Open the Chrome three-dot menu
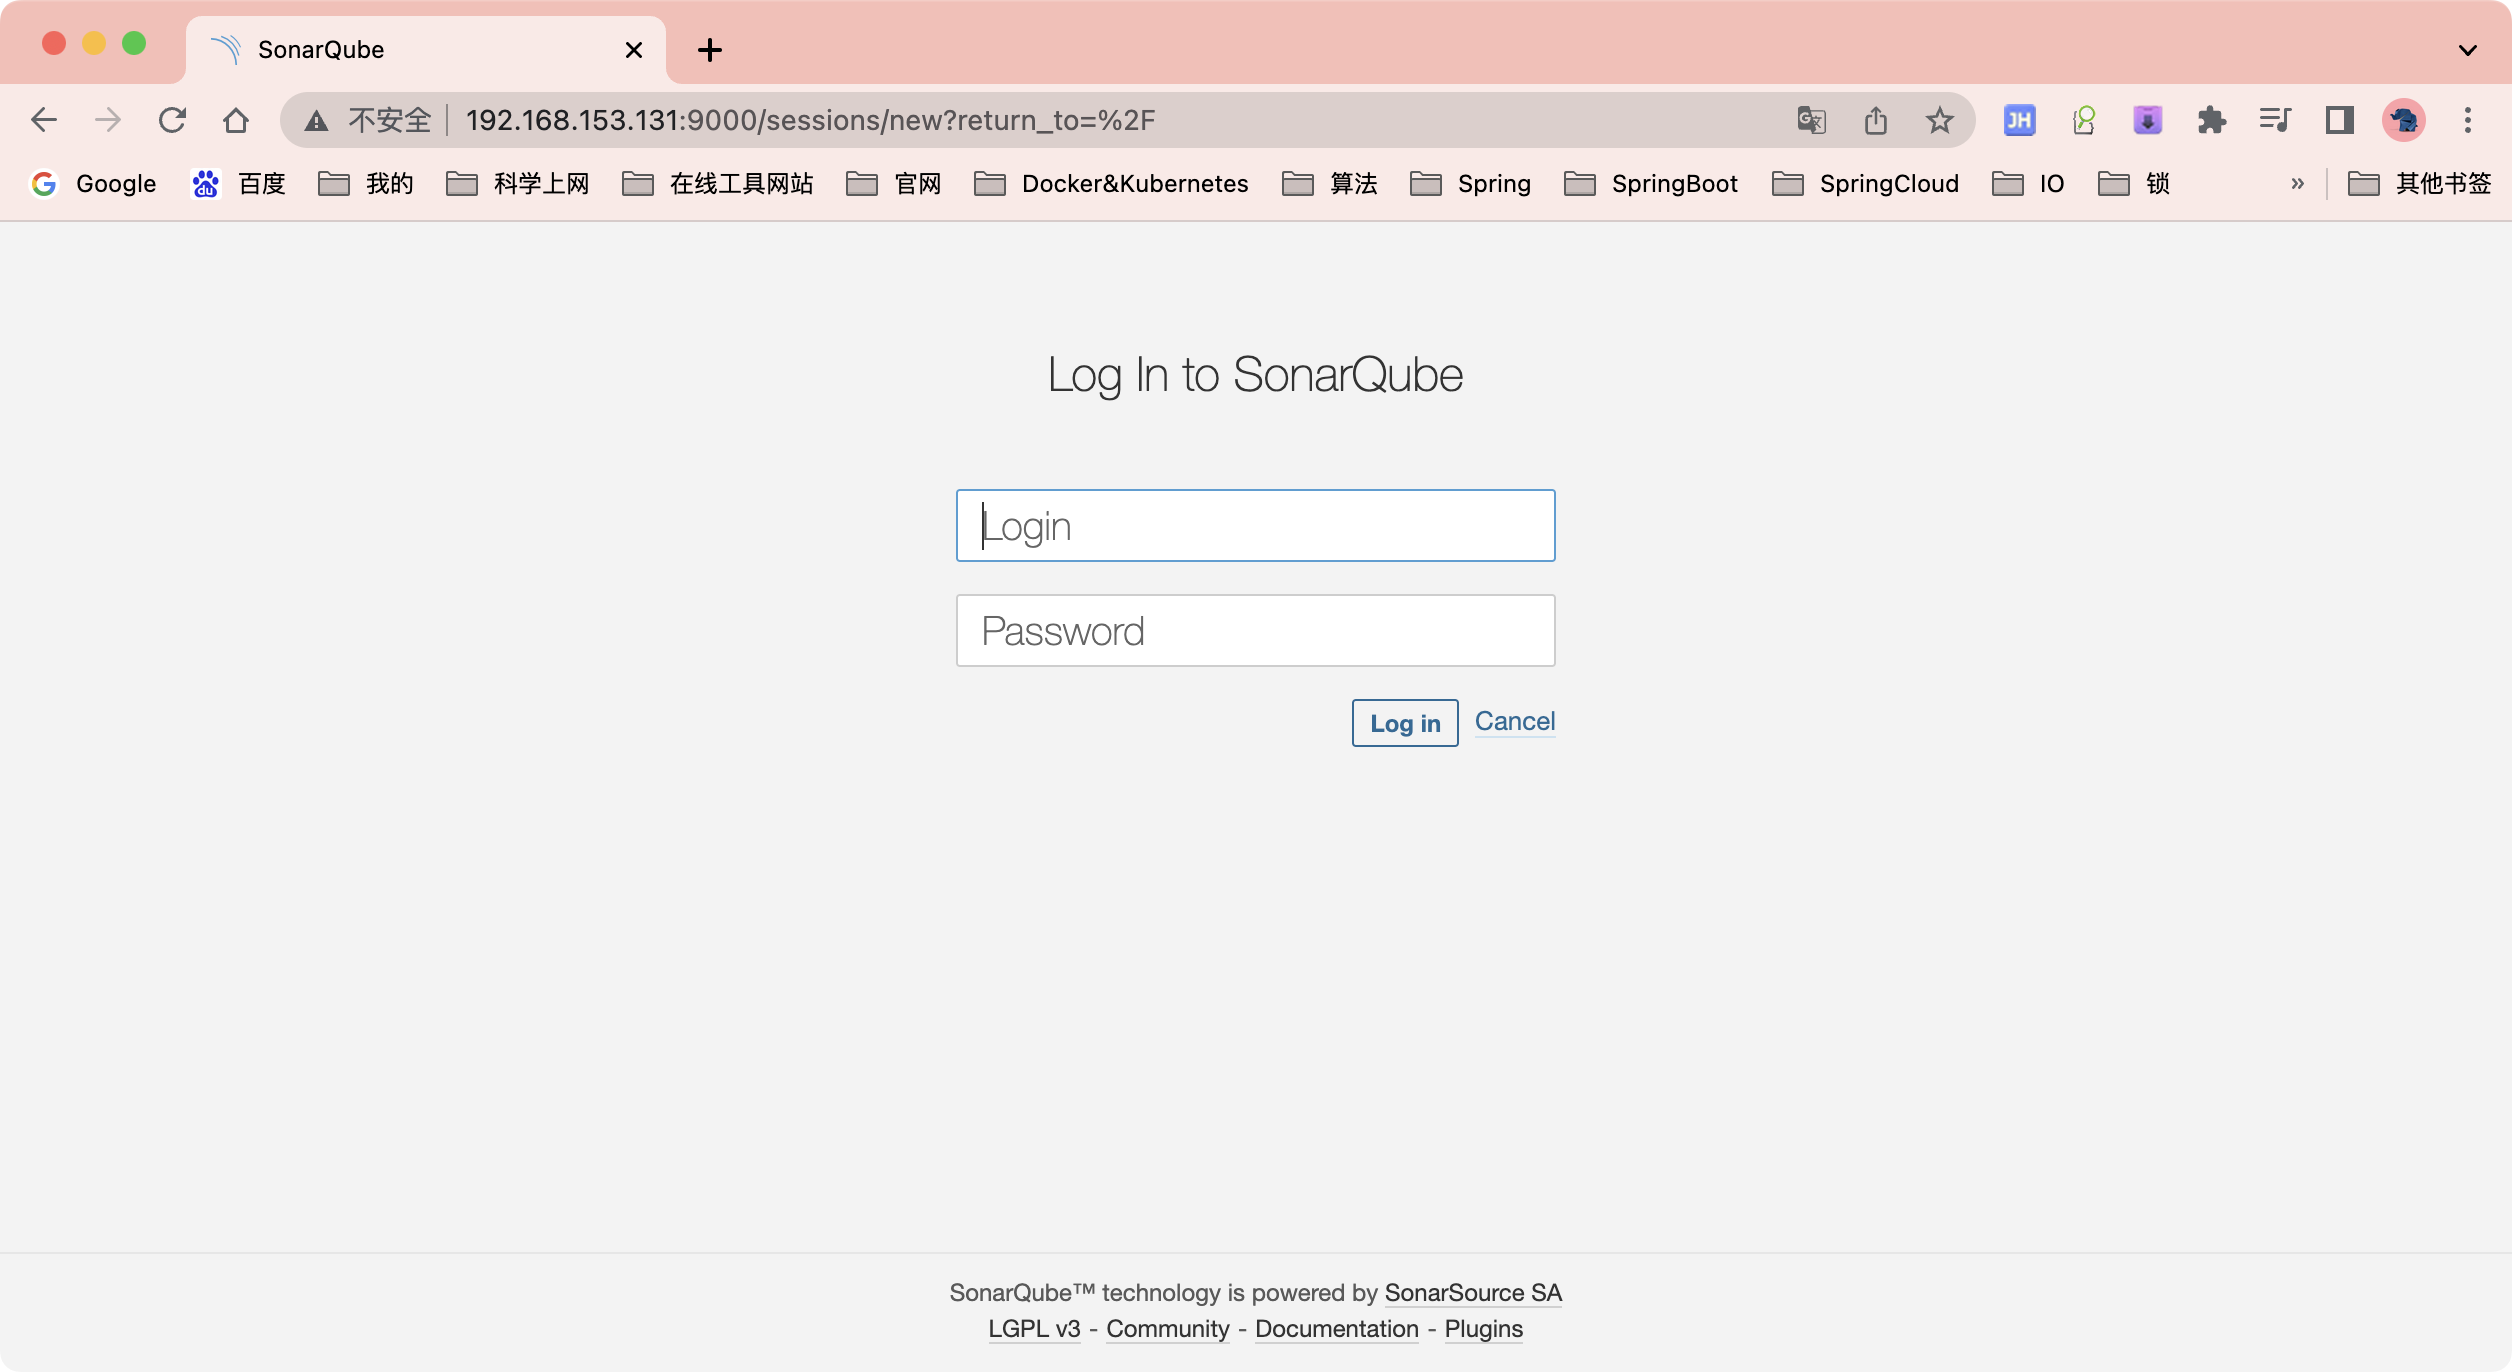The width and height of the screenshot is (2512, 1372). (2467, 121)
